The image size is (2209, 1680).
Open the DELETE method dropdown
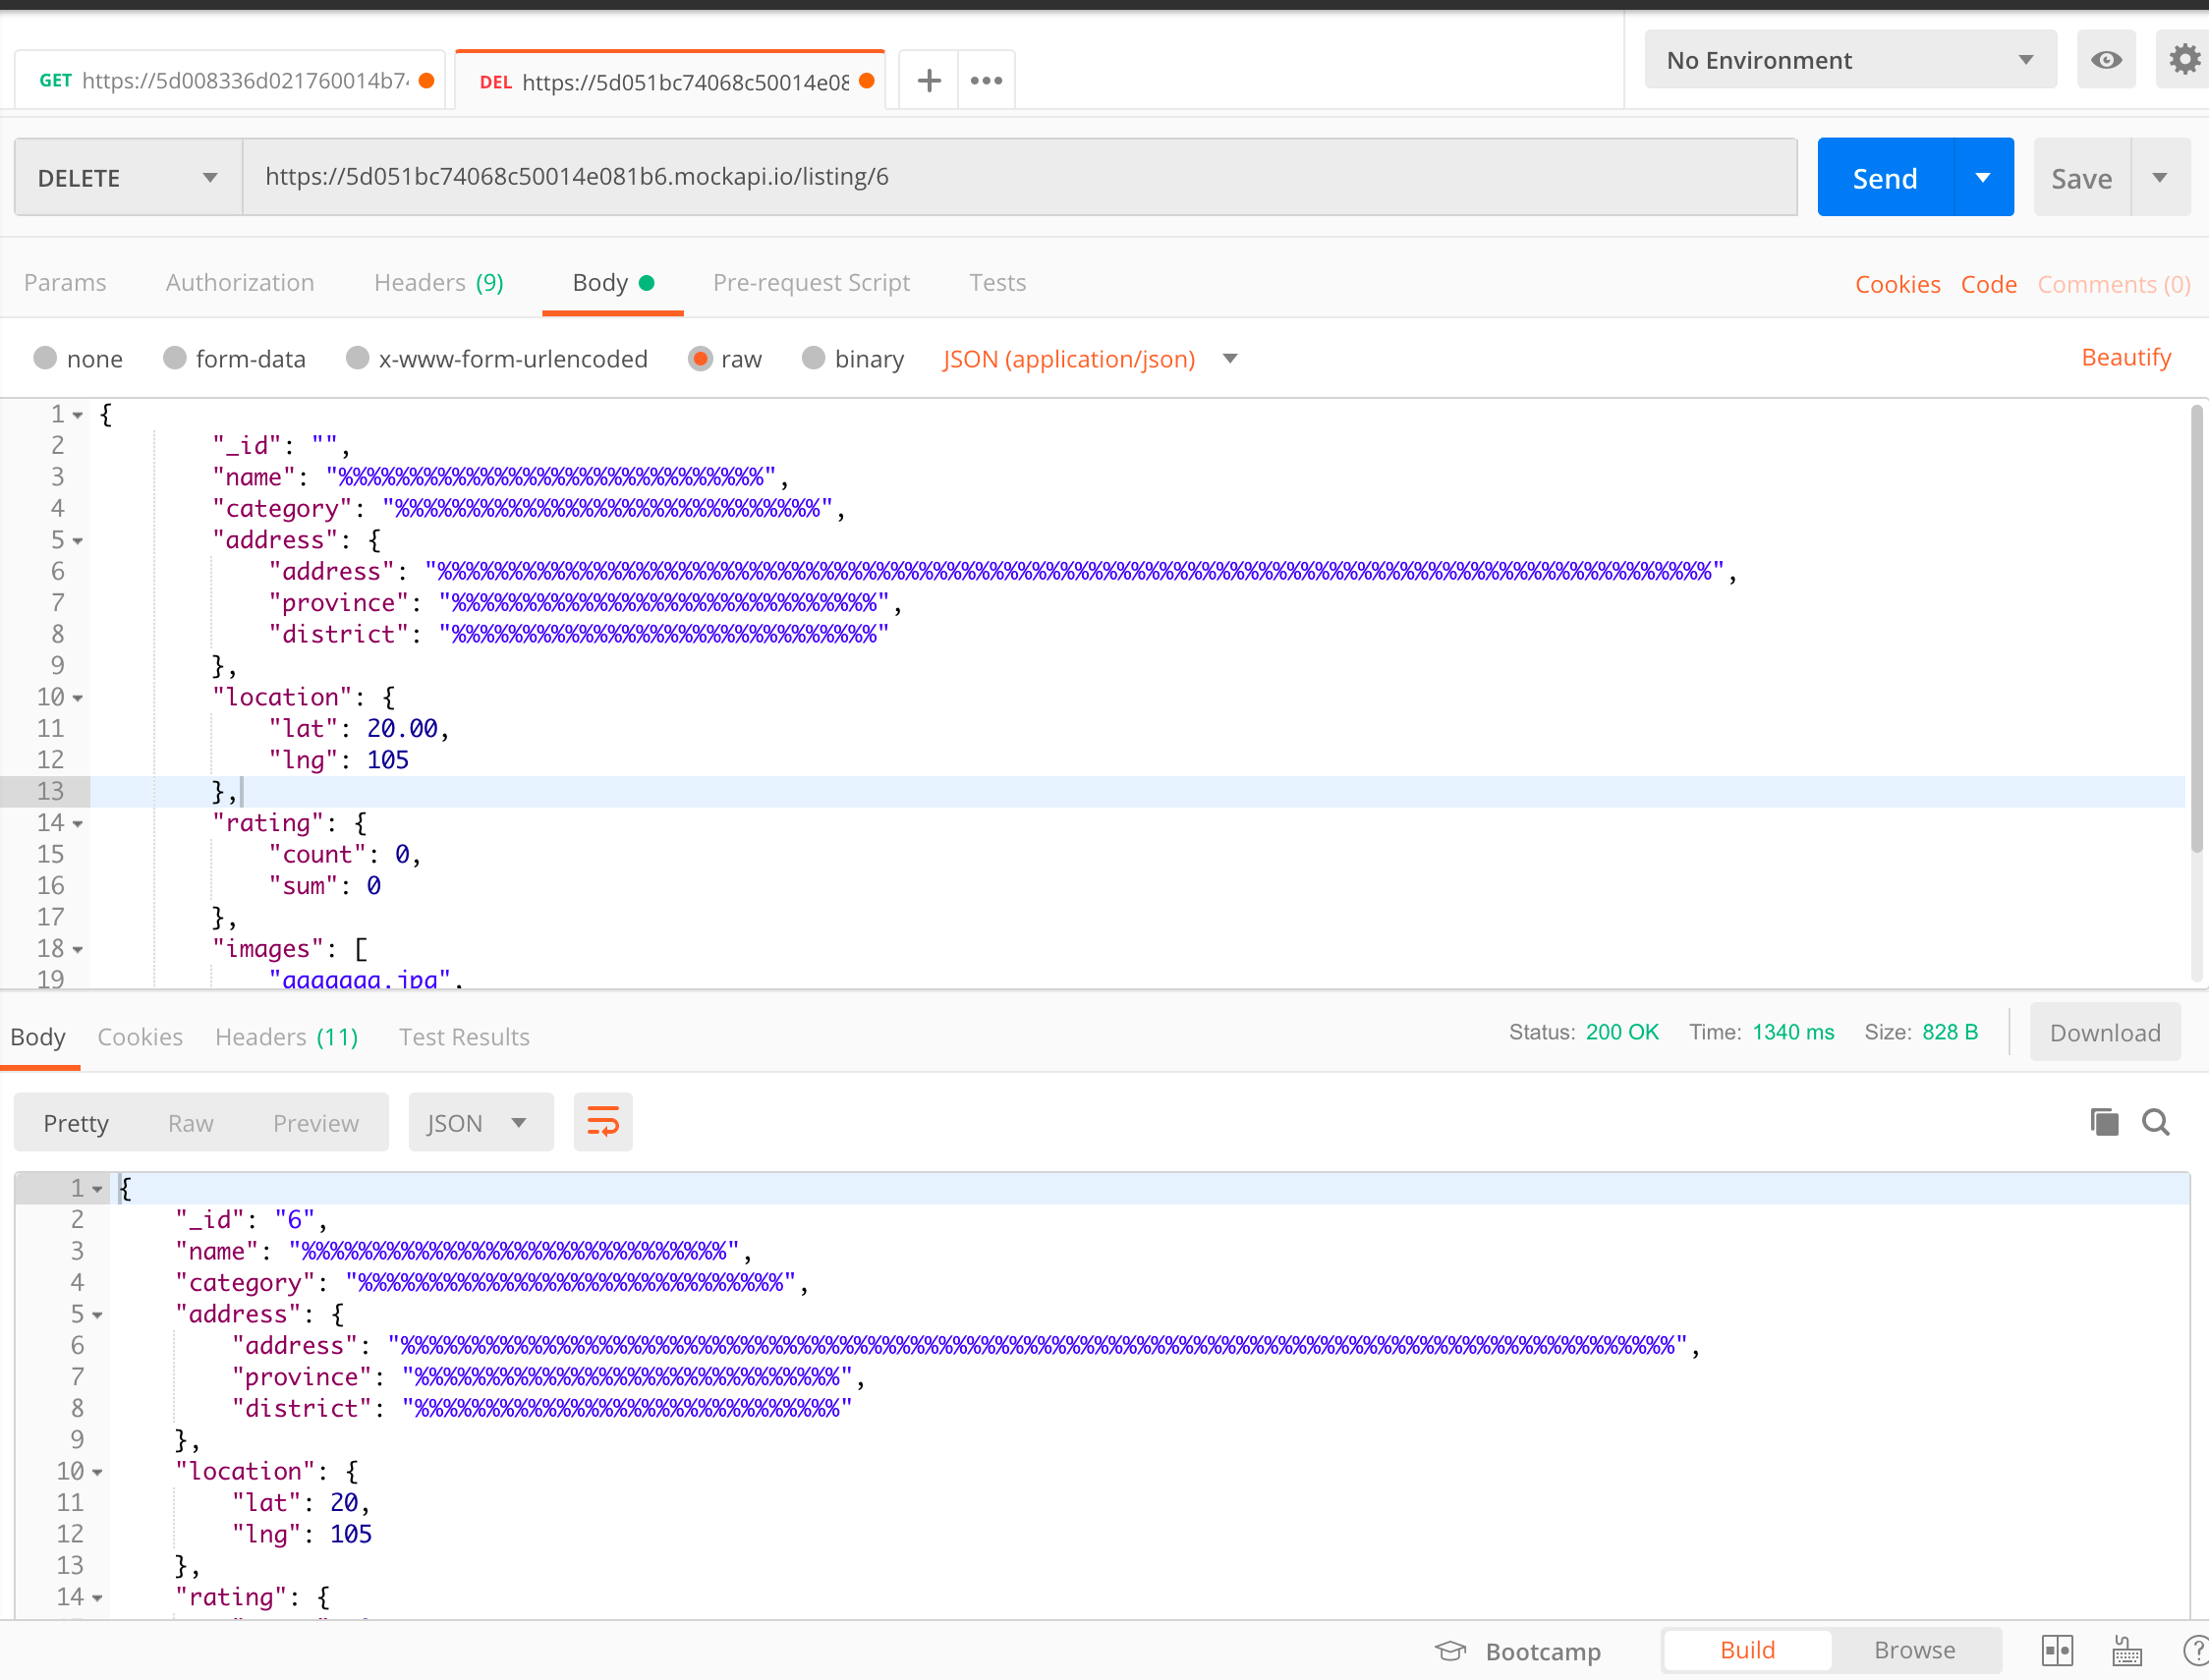point(128,178)
